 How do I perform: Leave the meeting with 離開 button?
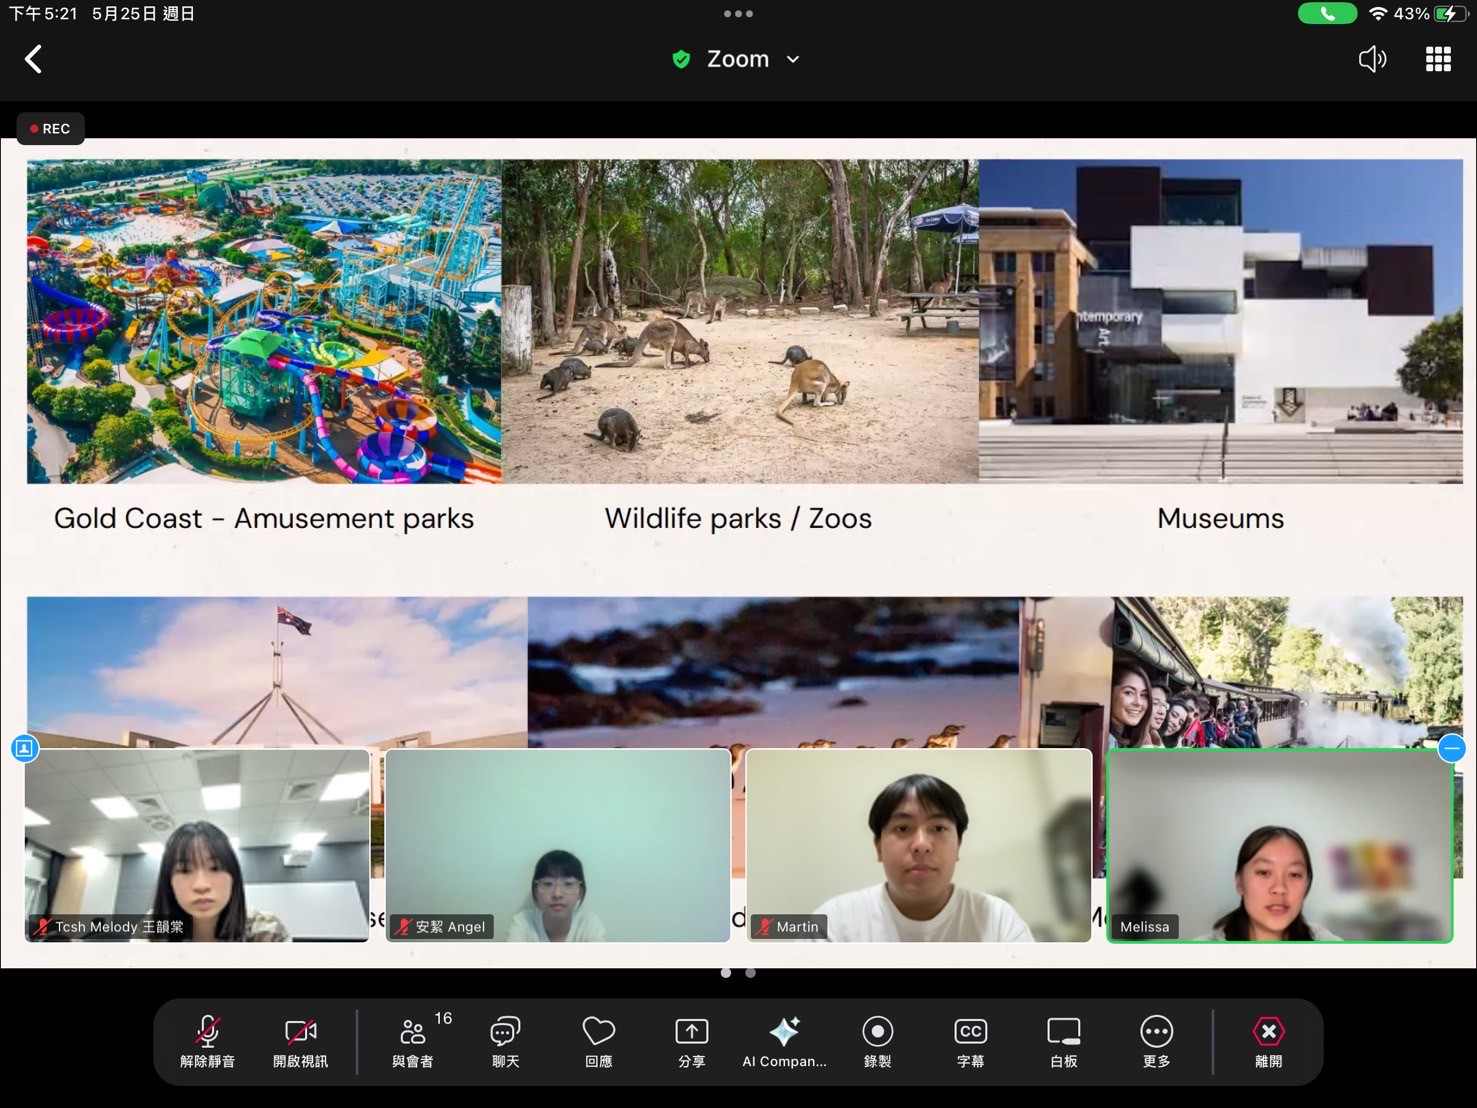pos(1268,1041)
